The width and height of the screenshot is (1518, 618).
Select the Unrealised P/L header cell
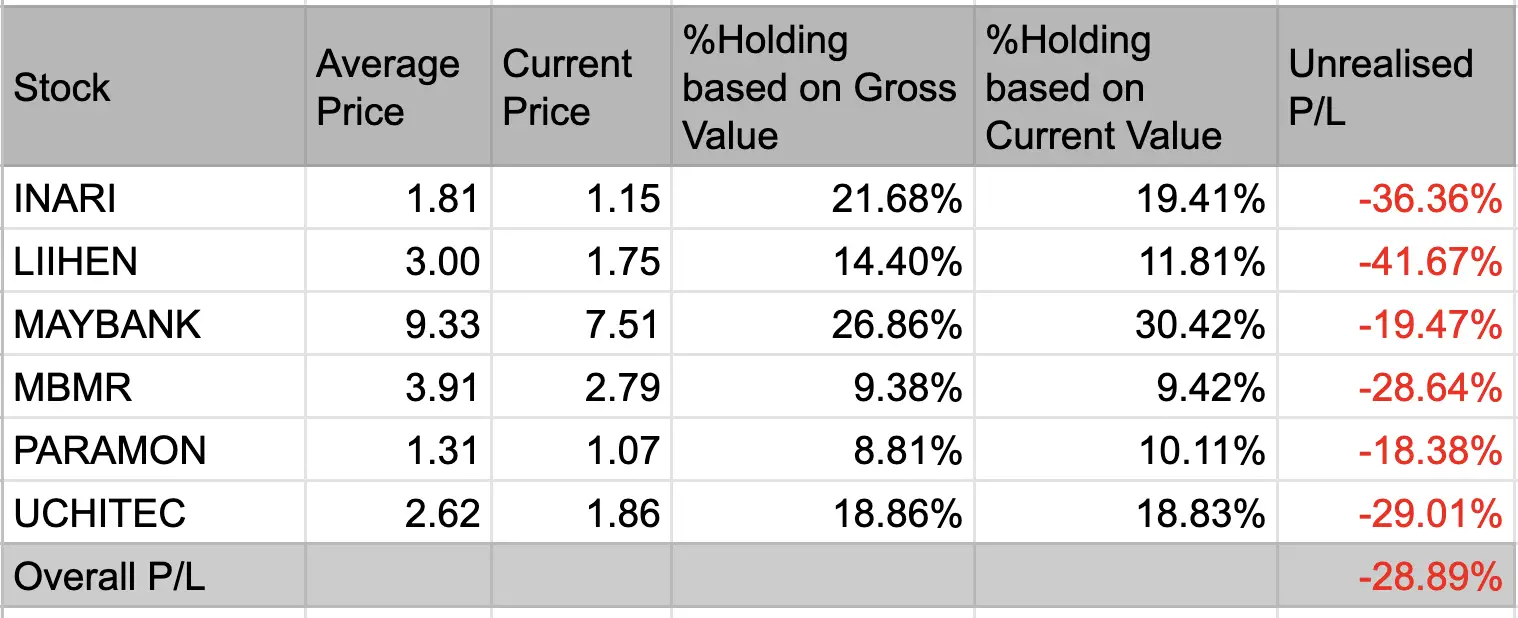(x=1398, y=87)
